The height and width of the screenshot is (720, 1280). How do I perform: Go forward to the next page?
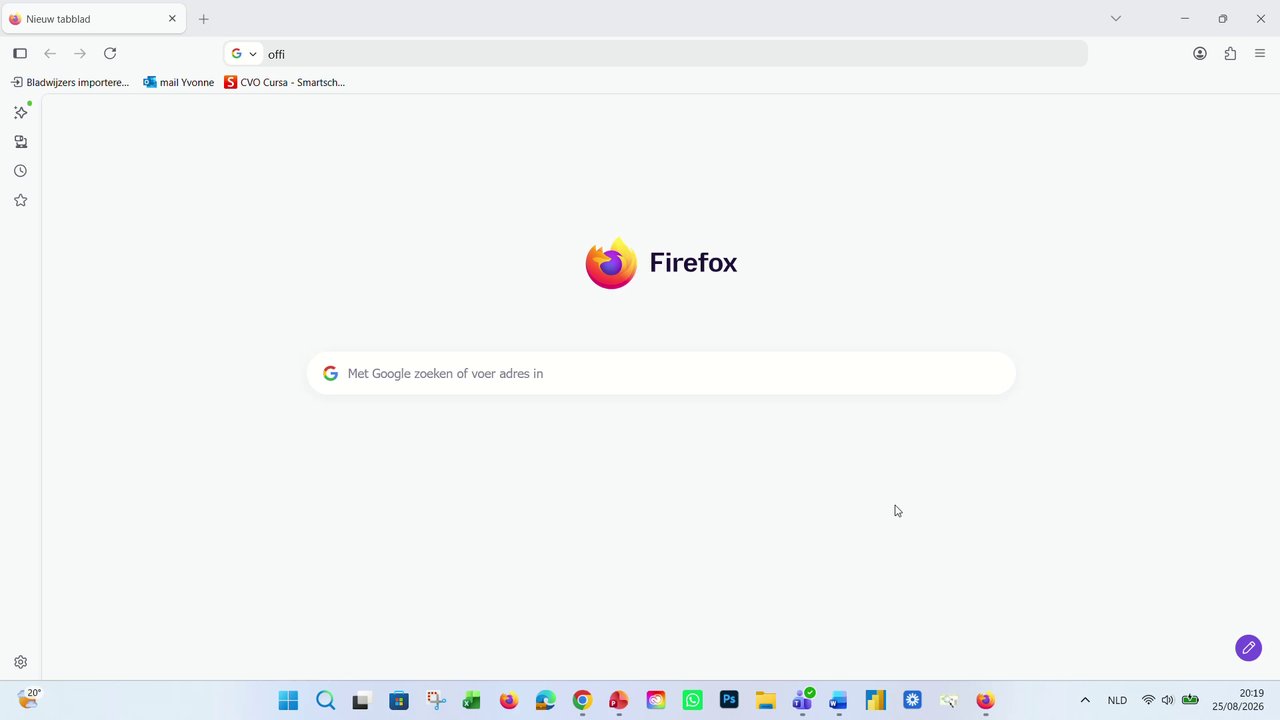(80, 53)
